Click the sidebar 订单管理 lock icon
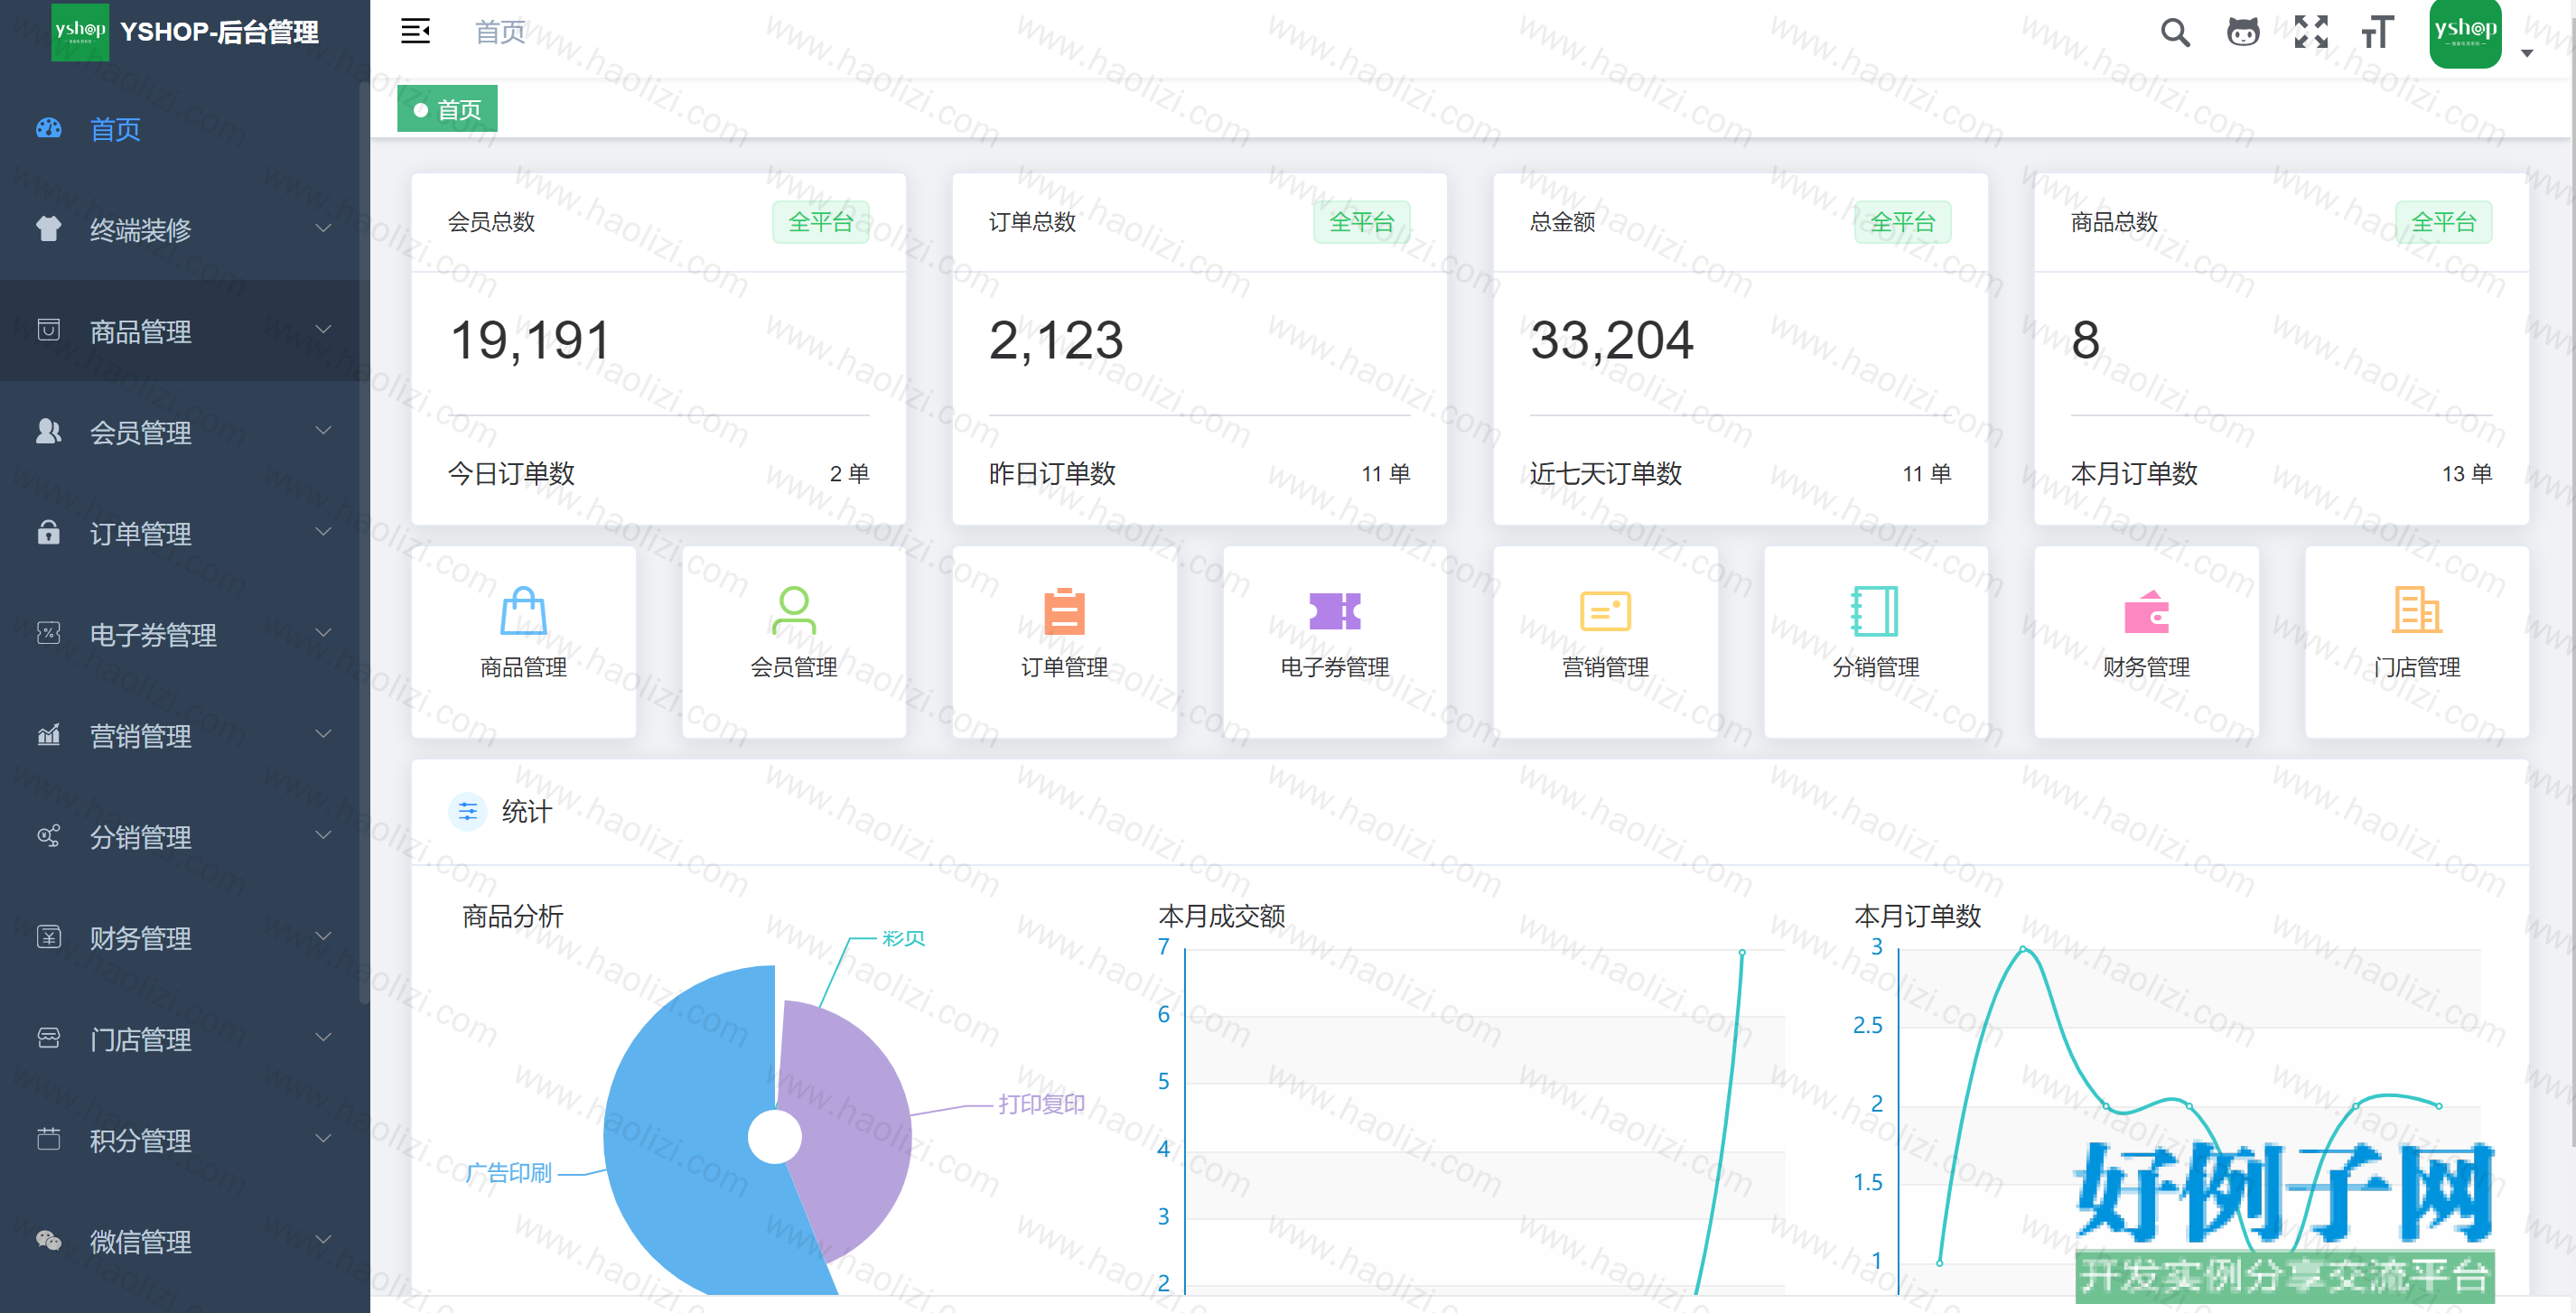2576x1313 pixels. coord(49,532)
